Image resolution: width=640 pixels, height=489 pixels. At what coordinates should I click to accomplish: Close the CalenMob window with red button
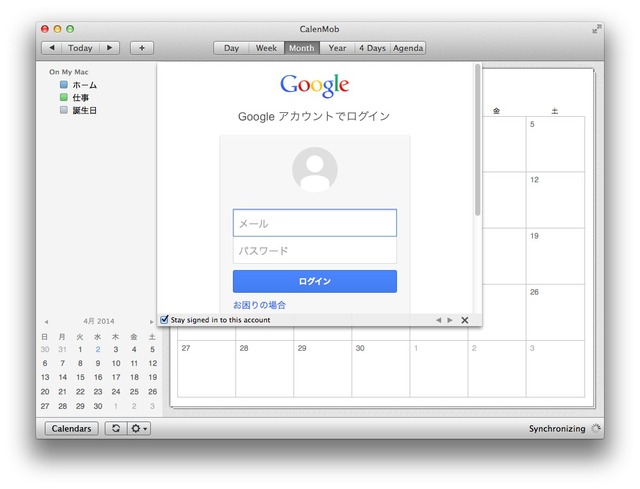pyautogui.click(x=45, y=29)
